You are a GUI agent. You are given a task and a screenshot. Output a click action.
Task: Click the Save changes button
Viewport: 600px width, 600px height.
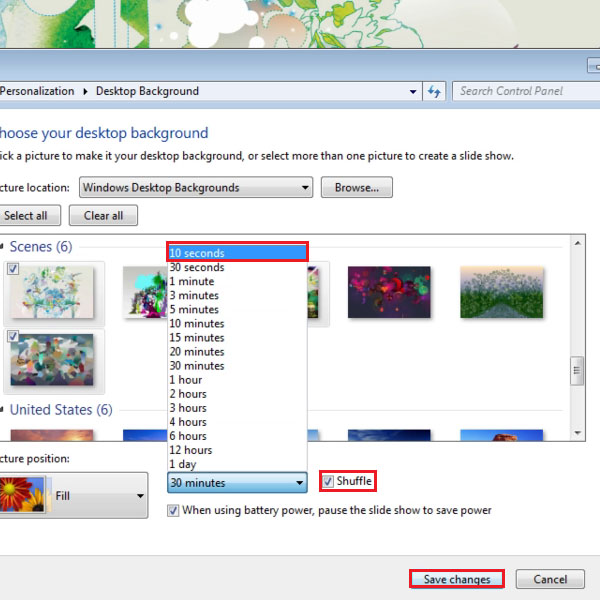coord(457,579)
